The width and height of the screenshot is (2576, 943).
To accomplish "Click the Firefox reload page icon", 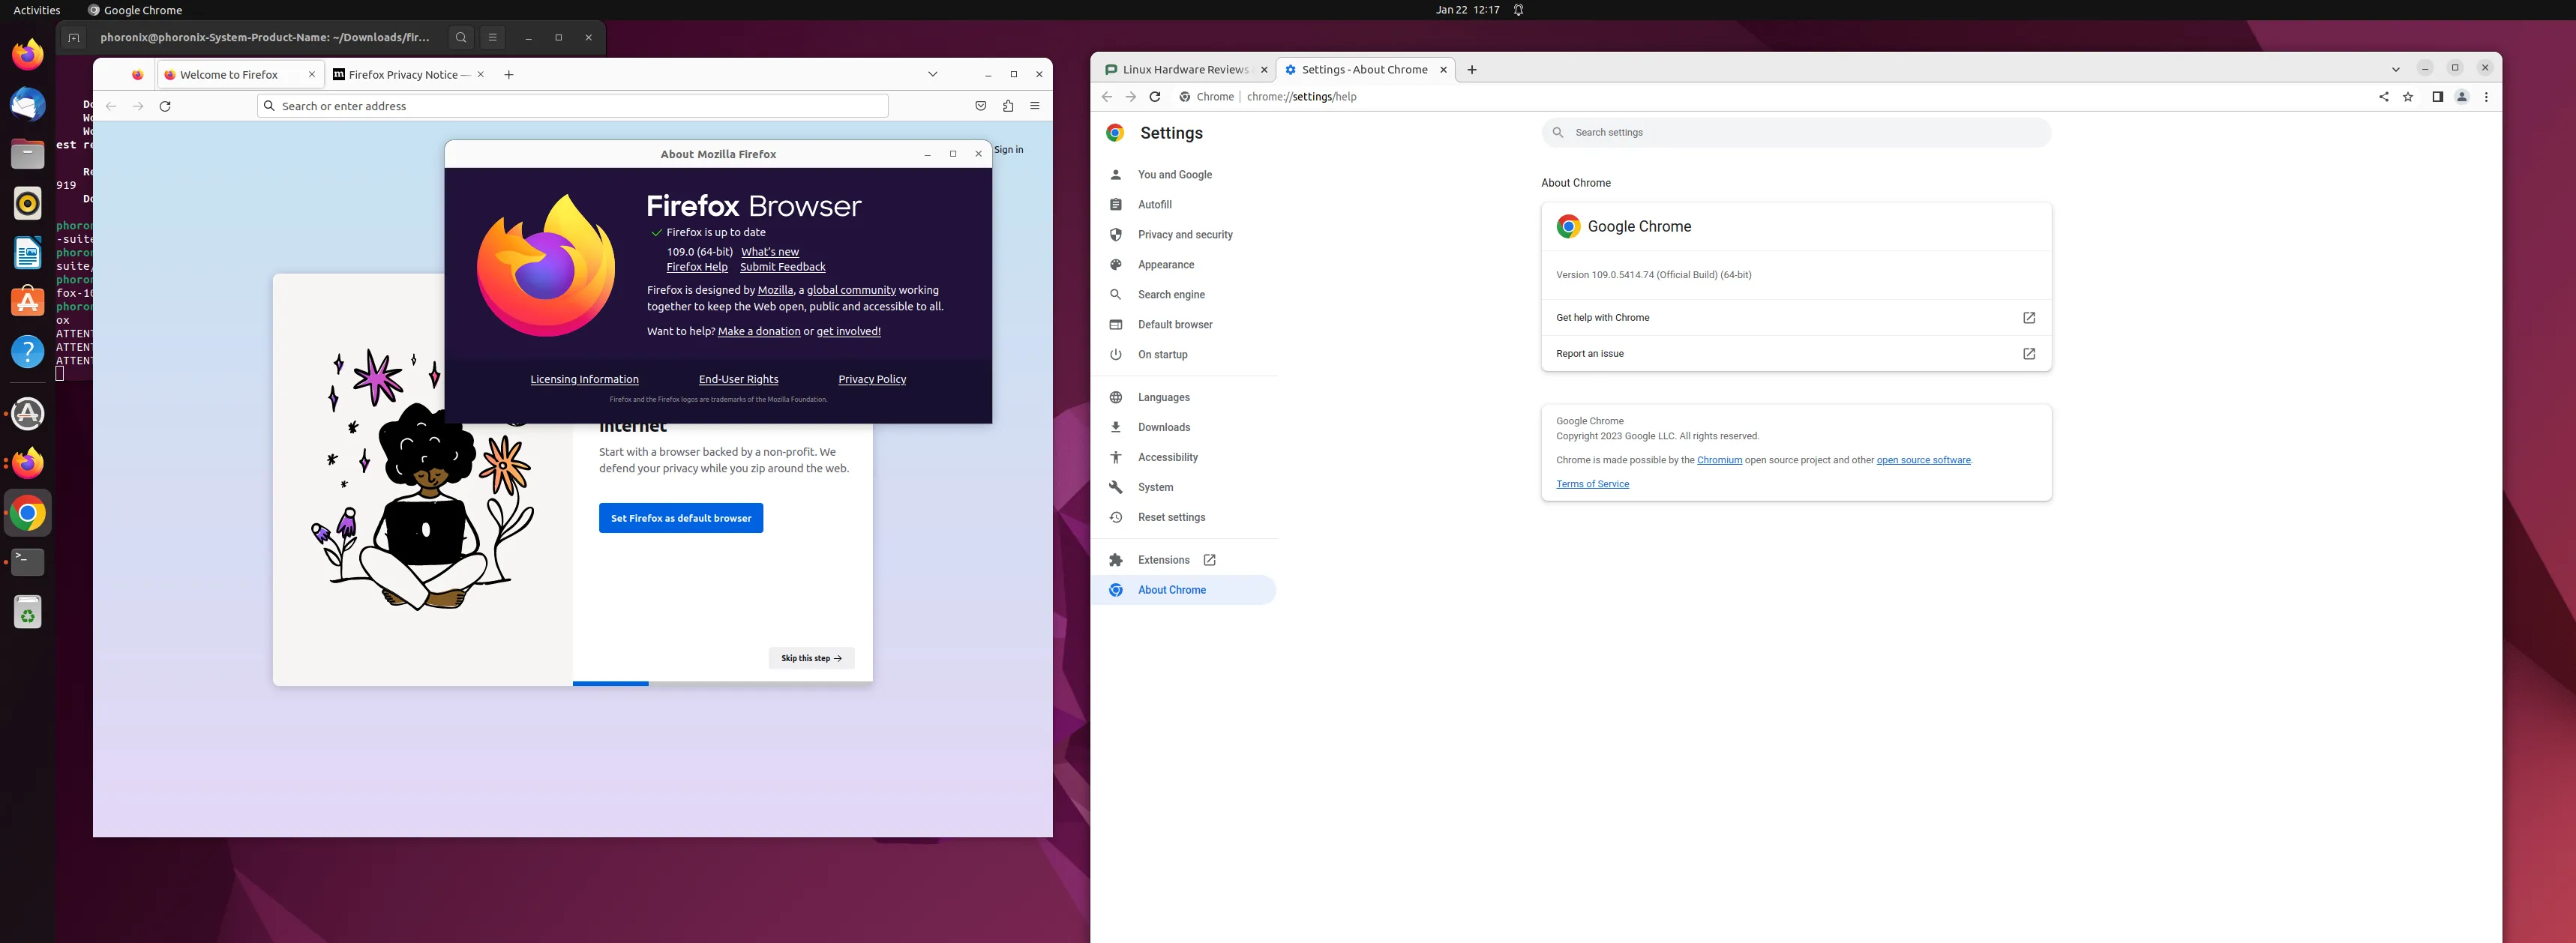I will point(163,105).
